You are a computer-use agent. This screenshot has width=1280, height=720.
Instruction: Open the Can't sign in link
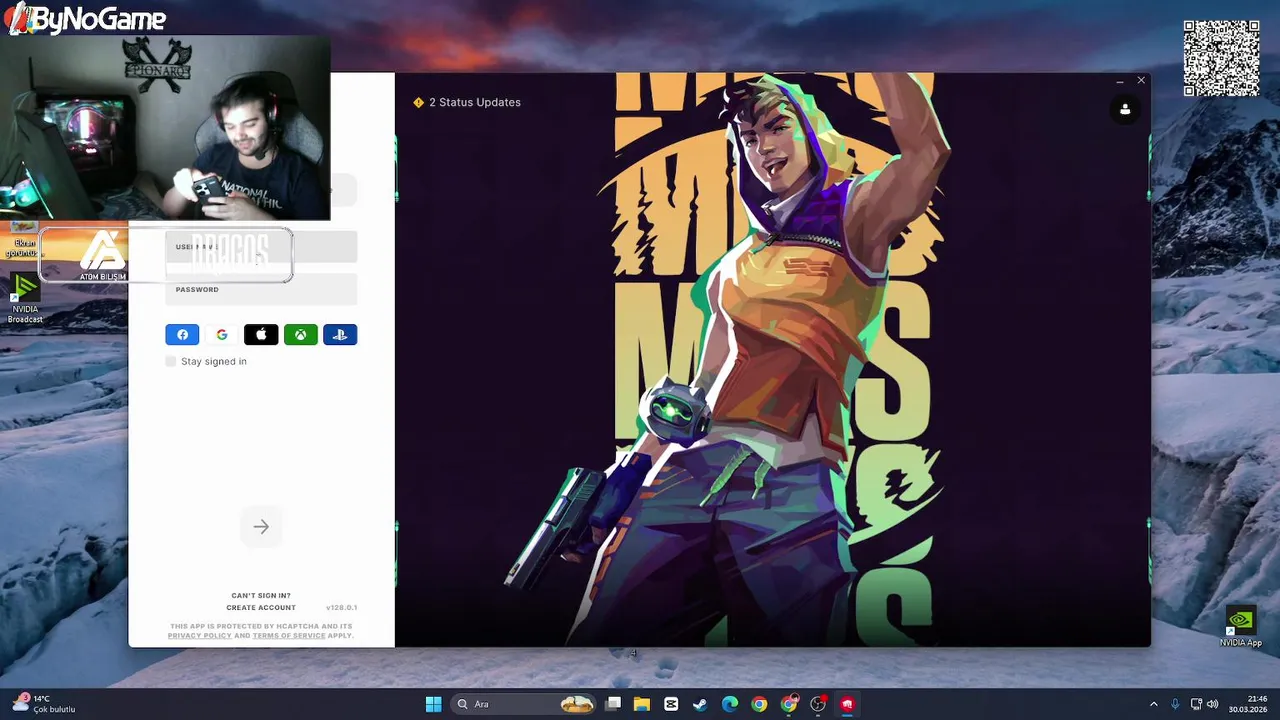point(261,595)
